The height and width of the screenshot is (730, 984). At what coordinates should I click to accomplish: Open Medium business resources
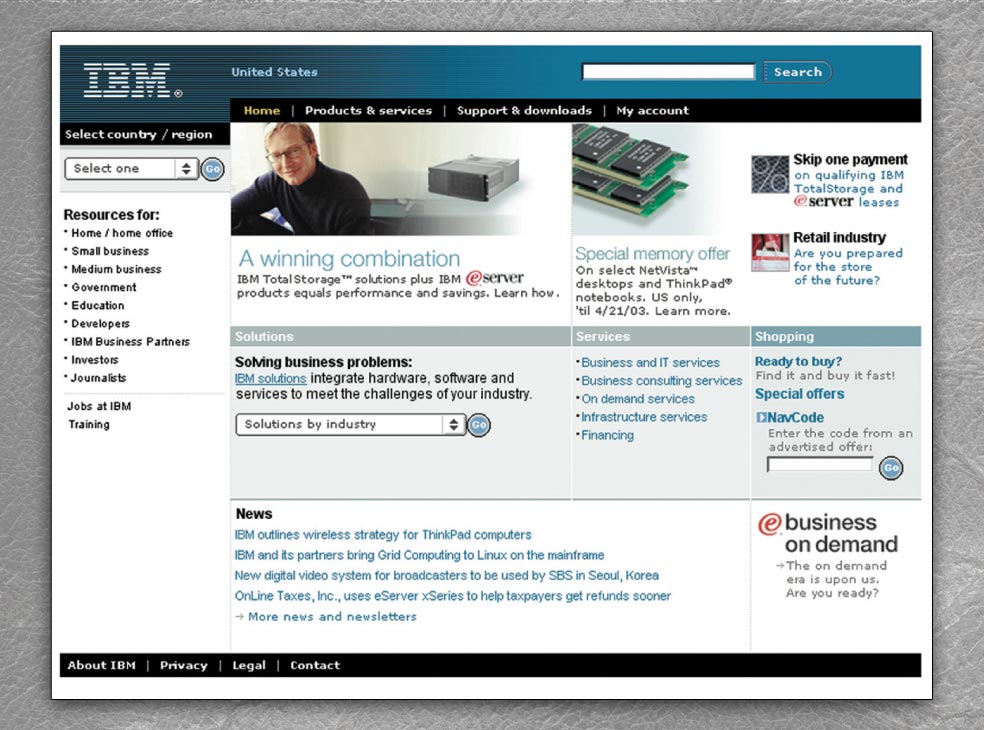click(116, 269)
